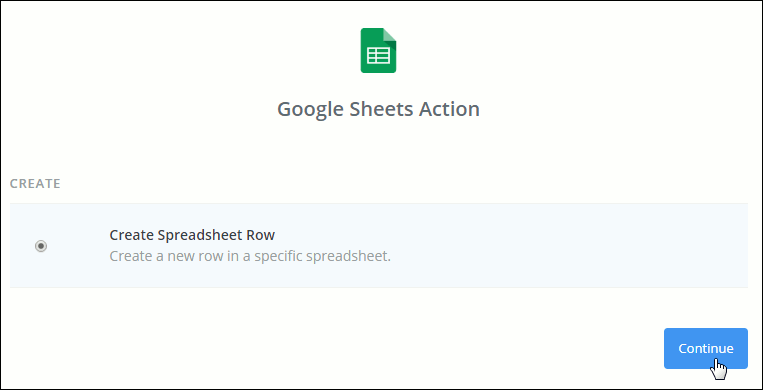The width and height of the screenshot is (763, 390).
Task: Choose the action that creates a new row
Action: (x=41, y=246)
